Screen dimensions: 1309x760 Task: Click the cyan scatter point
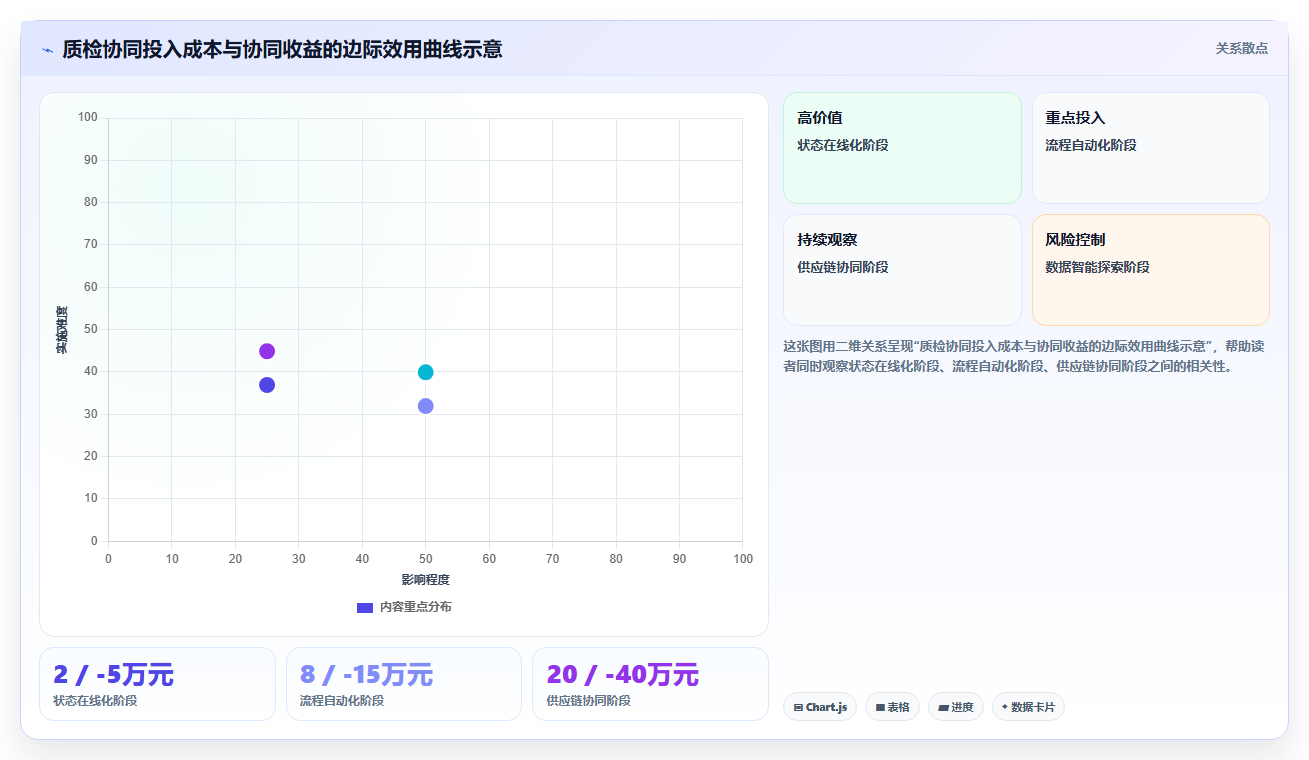[x=425, y=372]
